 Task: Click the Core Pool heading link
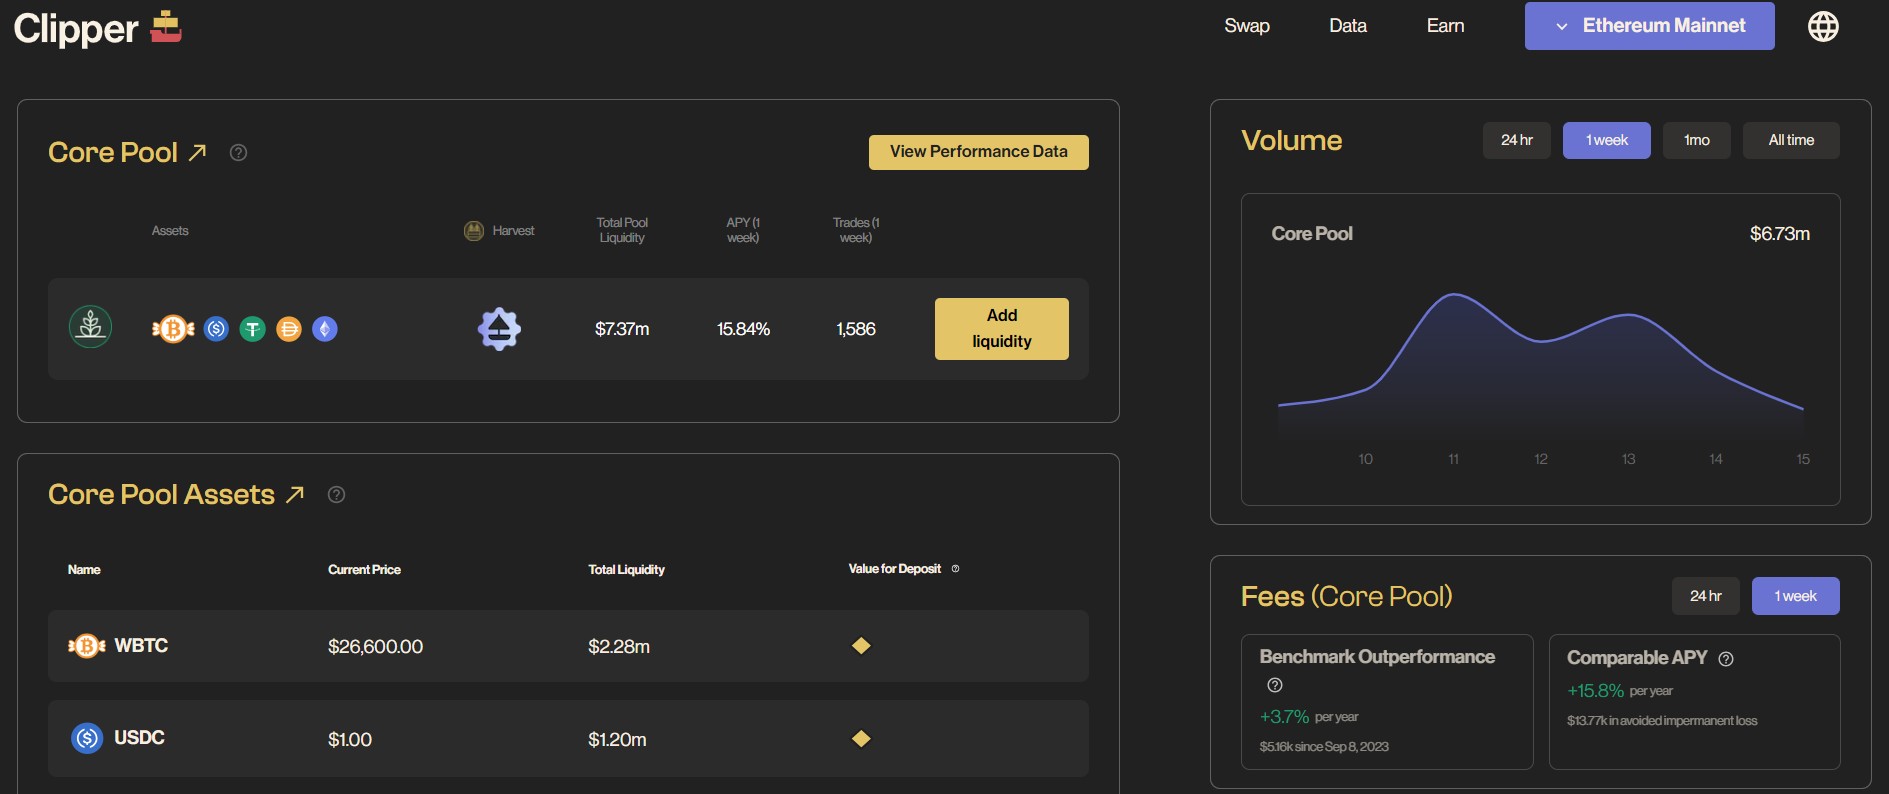click(x=113, y=152)
